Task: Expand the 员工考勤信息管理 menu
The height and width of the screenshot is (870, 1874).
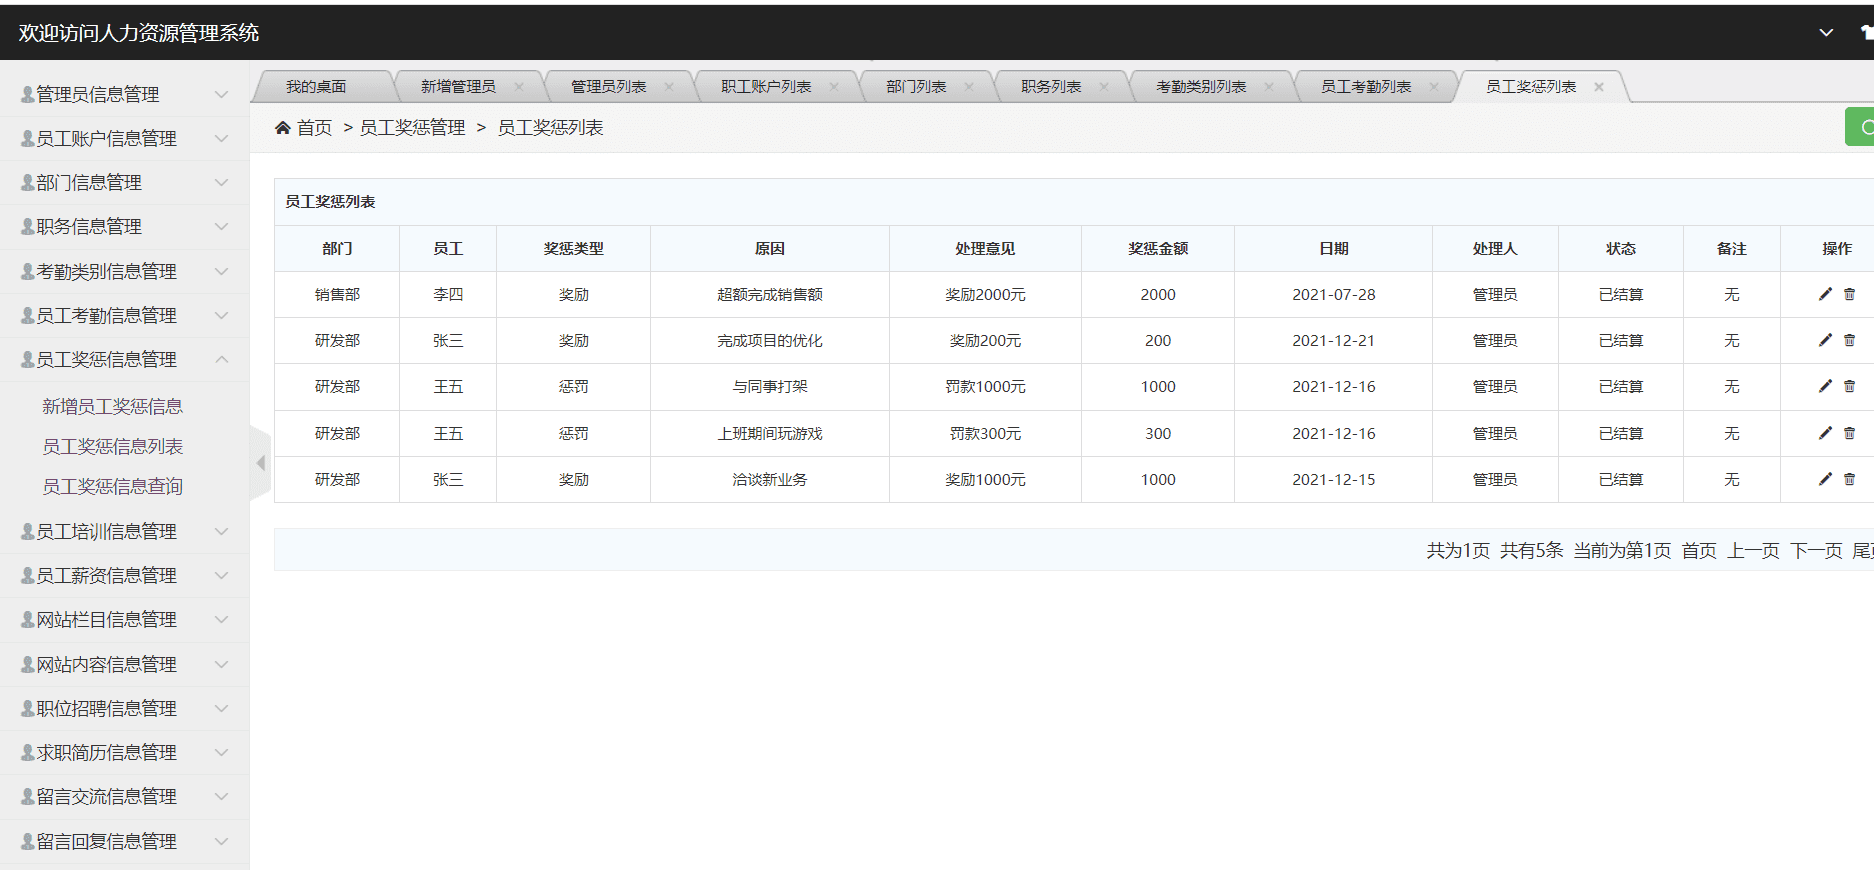Action: click(124, 315)
